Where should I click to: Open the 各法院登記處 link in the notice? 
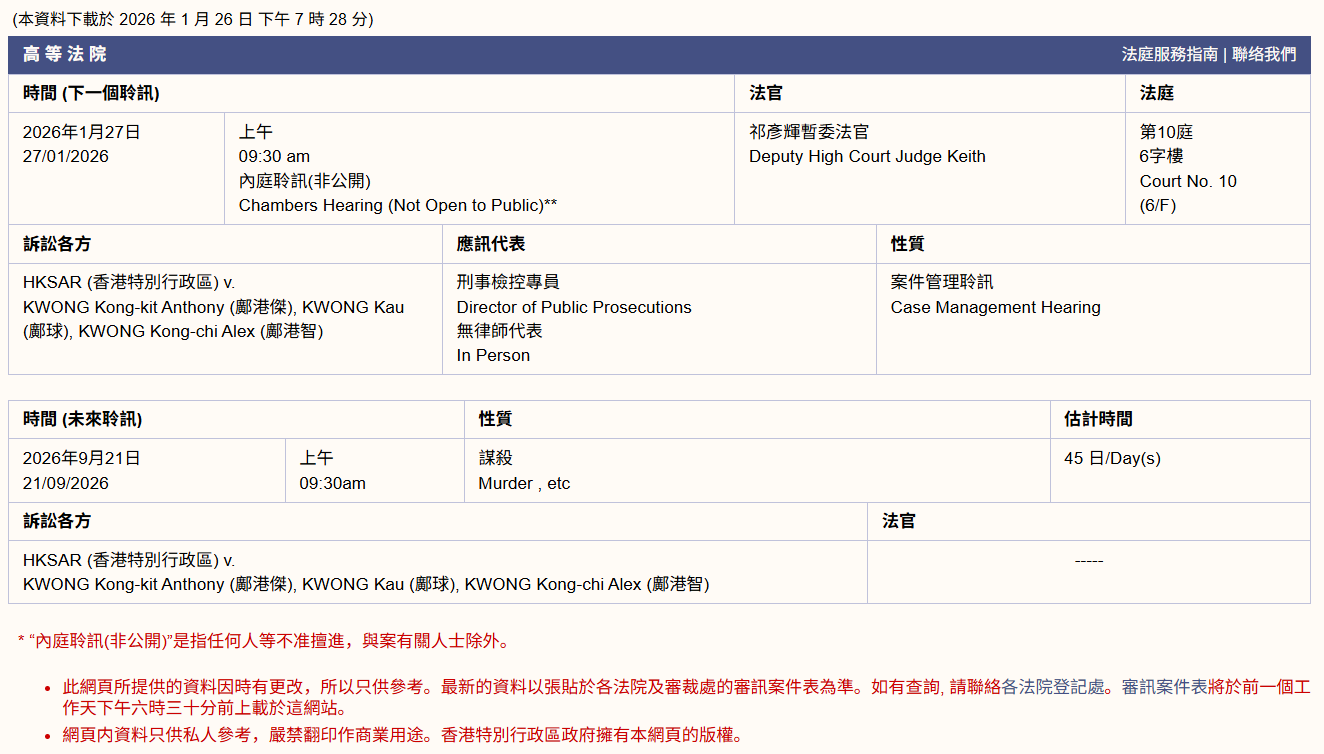tap(1054, 687)
